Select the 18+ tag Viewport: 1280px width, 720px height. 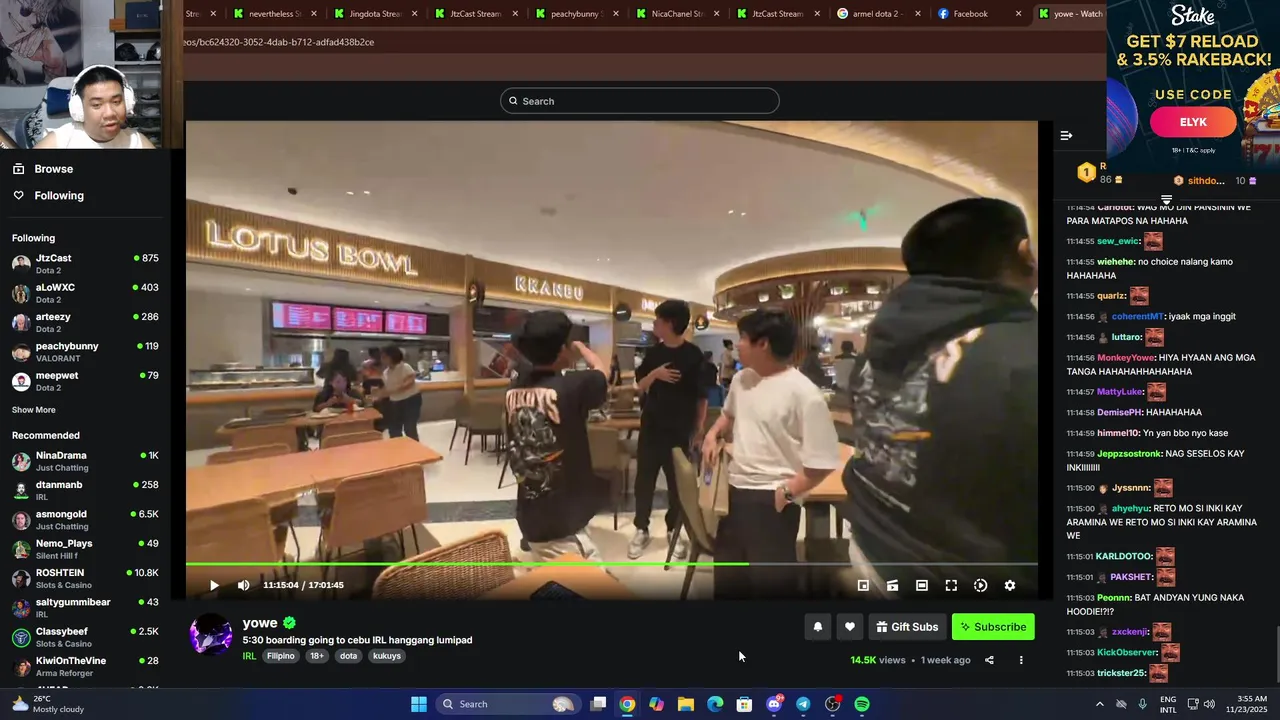click(x=316, y=656)
